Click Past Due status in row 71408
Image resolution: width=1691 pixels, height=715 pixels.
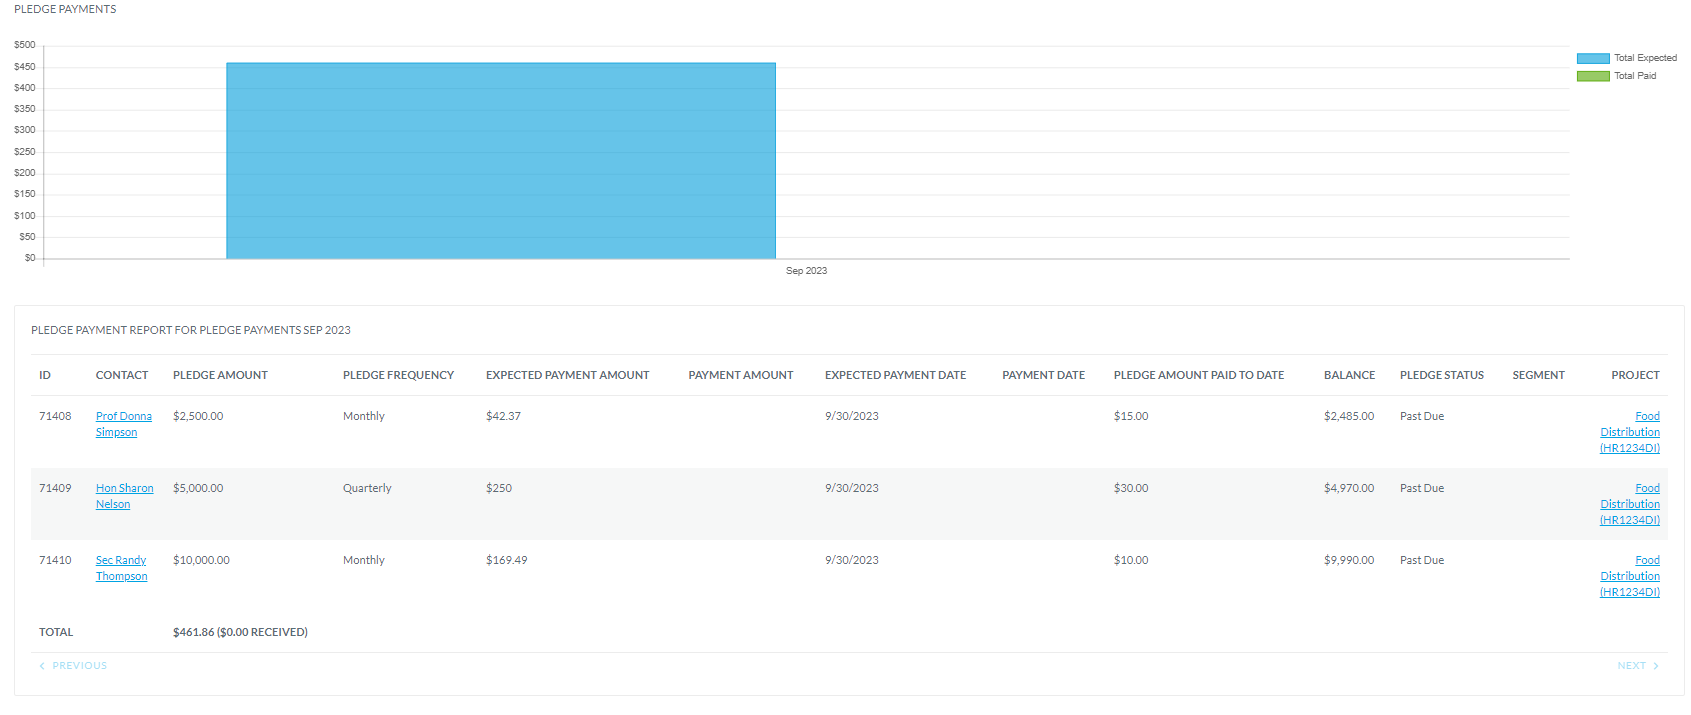click(x=1422, y=416)
